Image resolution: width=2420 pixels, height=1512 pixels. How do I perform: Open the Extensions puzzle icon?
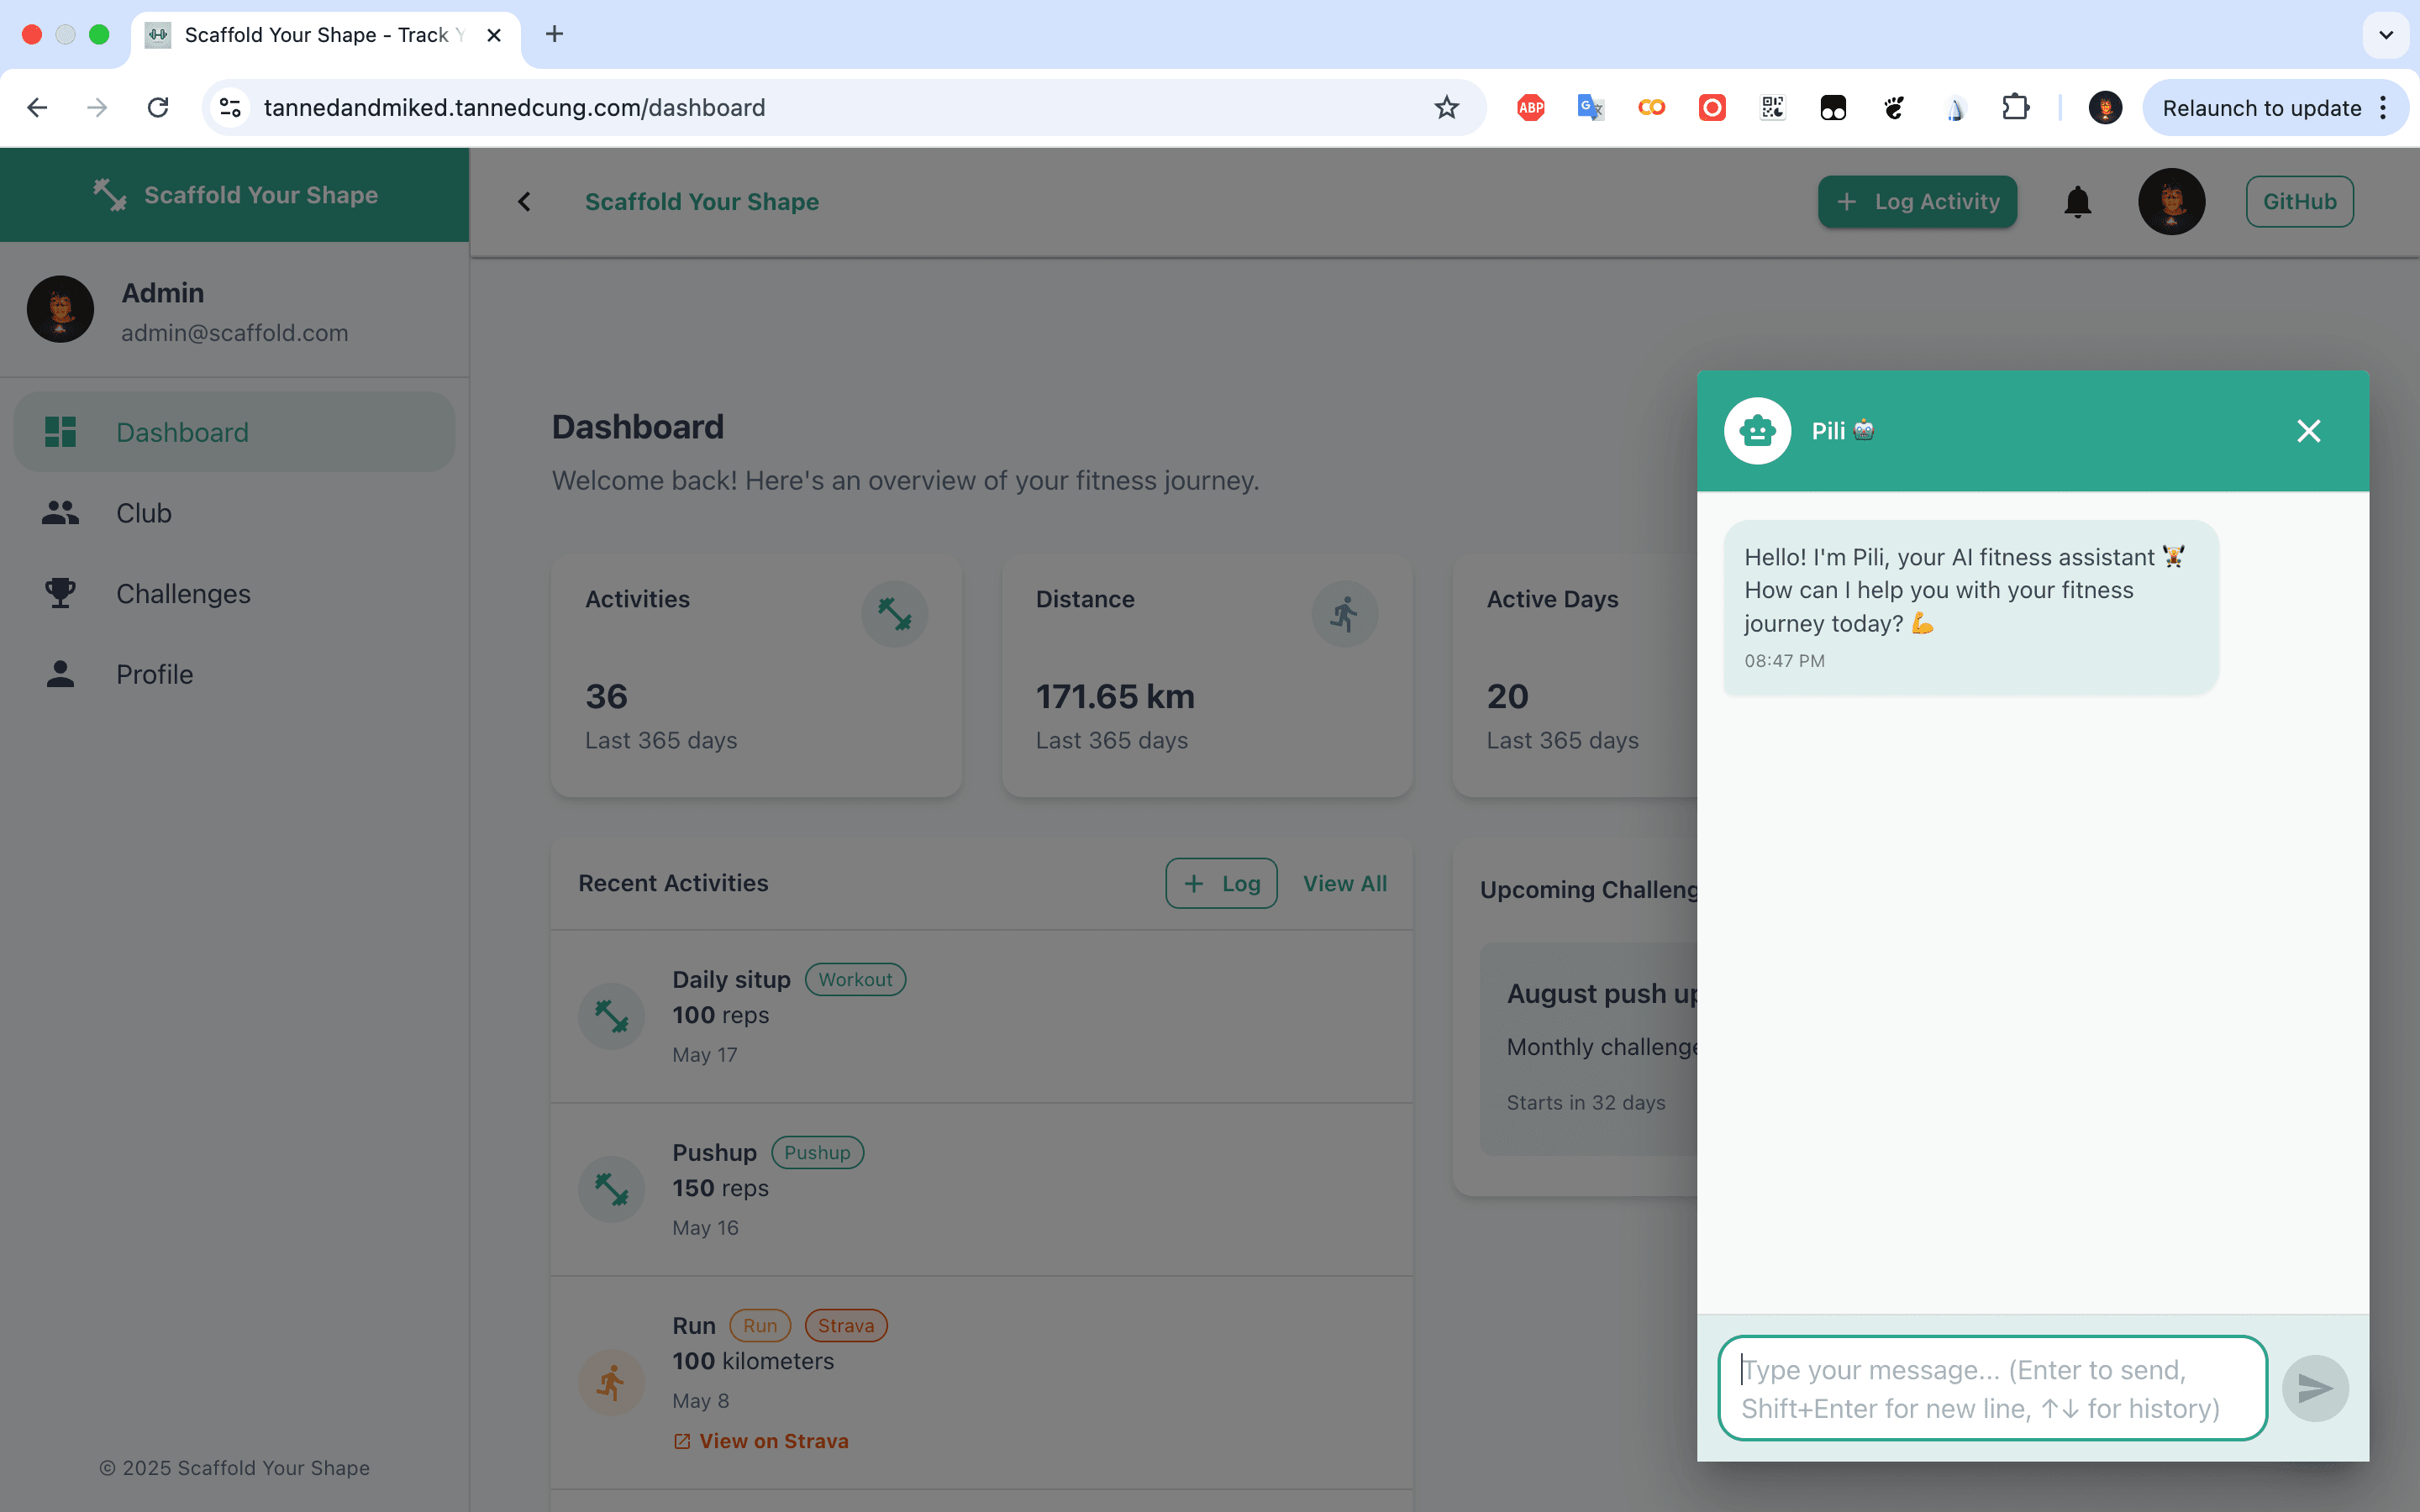pyautogui.click(x=2015, y=107)
